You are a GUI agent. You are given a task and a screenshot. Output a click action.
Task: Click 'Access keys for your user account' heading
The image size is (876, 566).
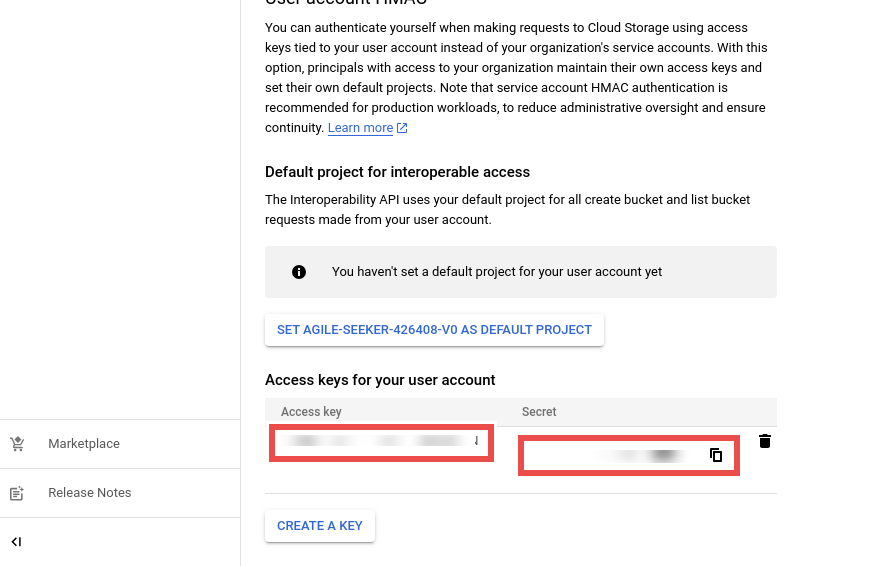[x=380, y=380]
